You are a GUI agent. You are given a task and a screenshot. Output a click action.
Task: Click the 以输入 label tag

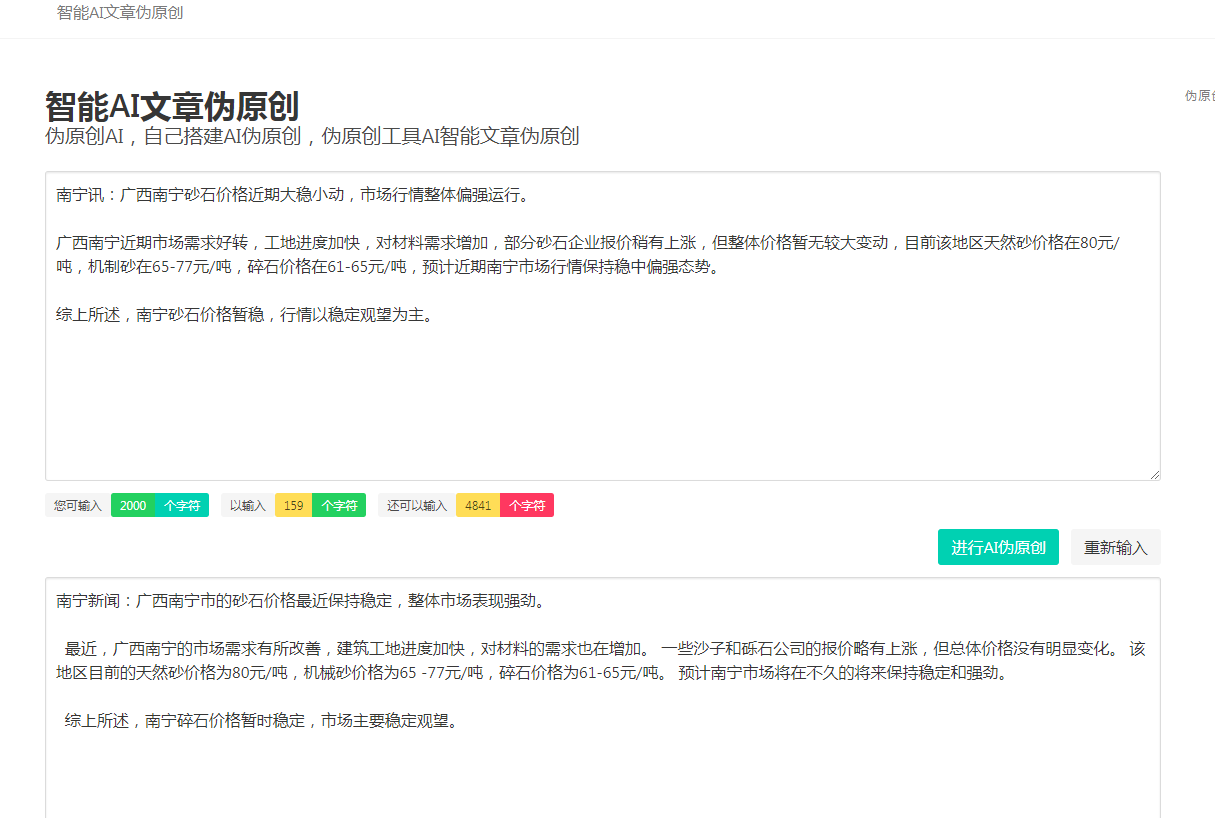coord(247,506)
